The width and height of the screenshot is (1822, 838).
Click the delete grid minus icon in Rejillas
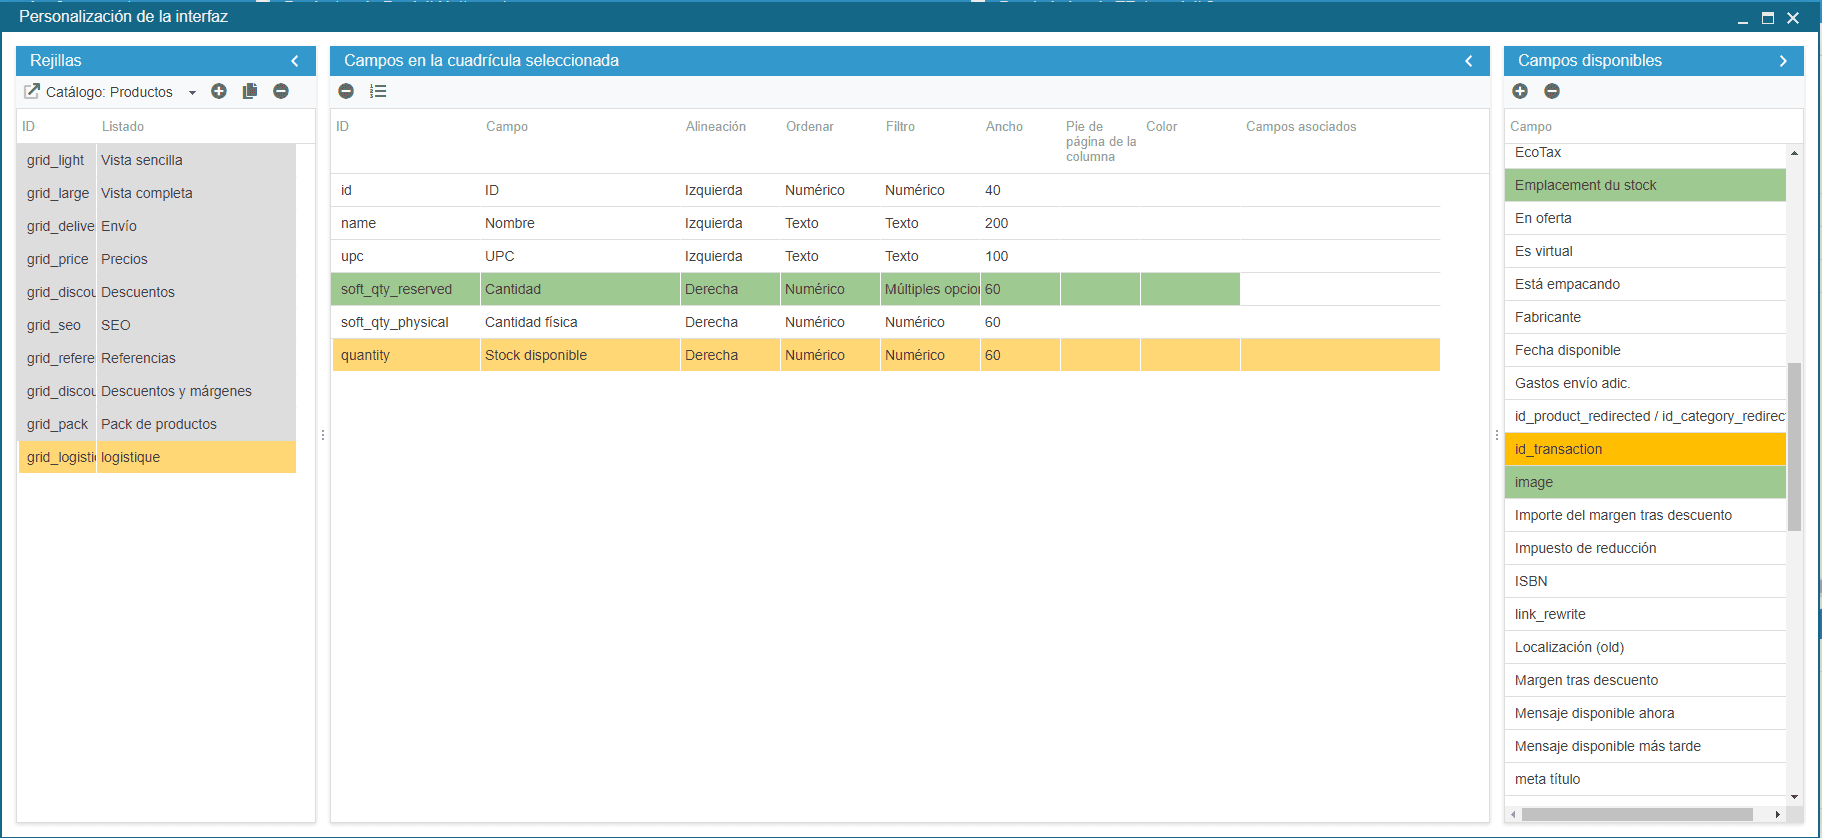pos(281,91)
